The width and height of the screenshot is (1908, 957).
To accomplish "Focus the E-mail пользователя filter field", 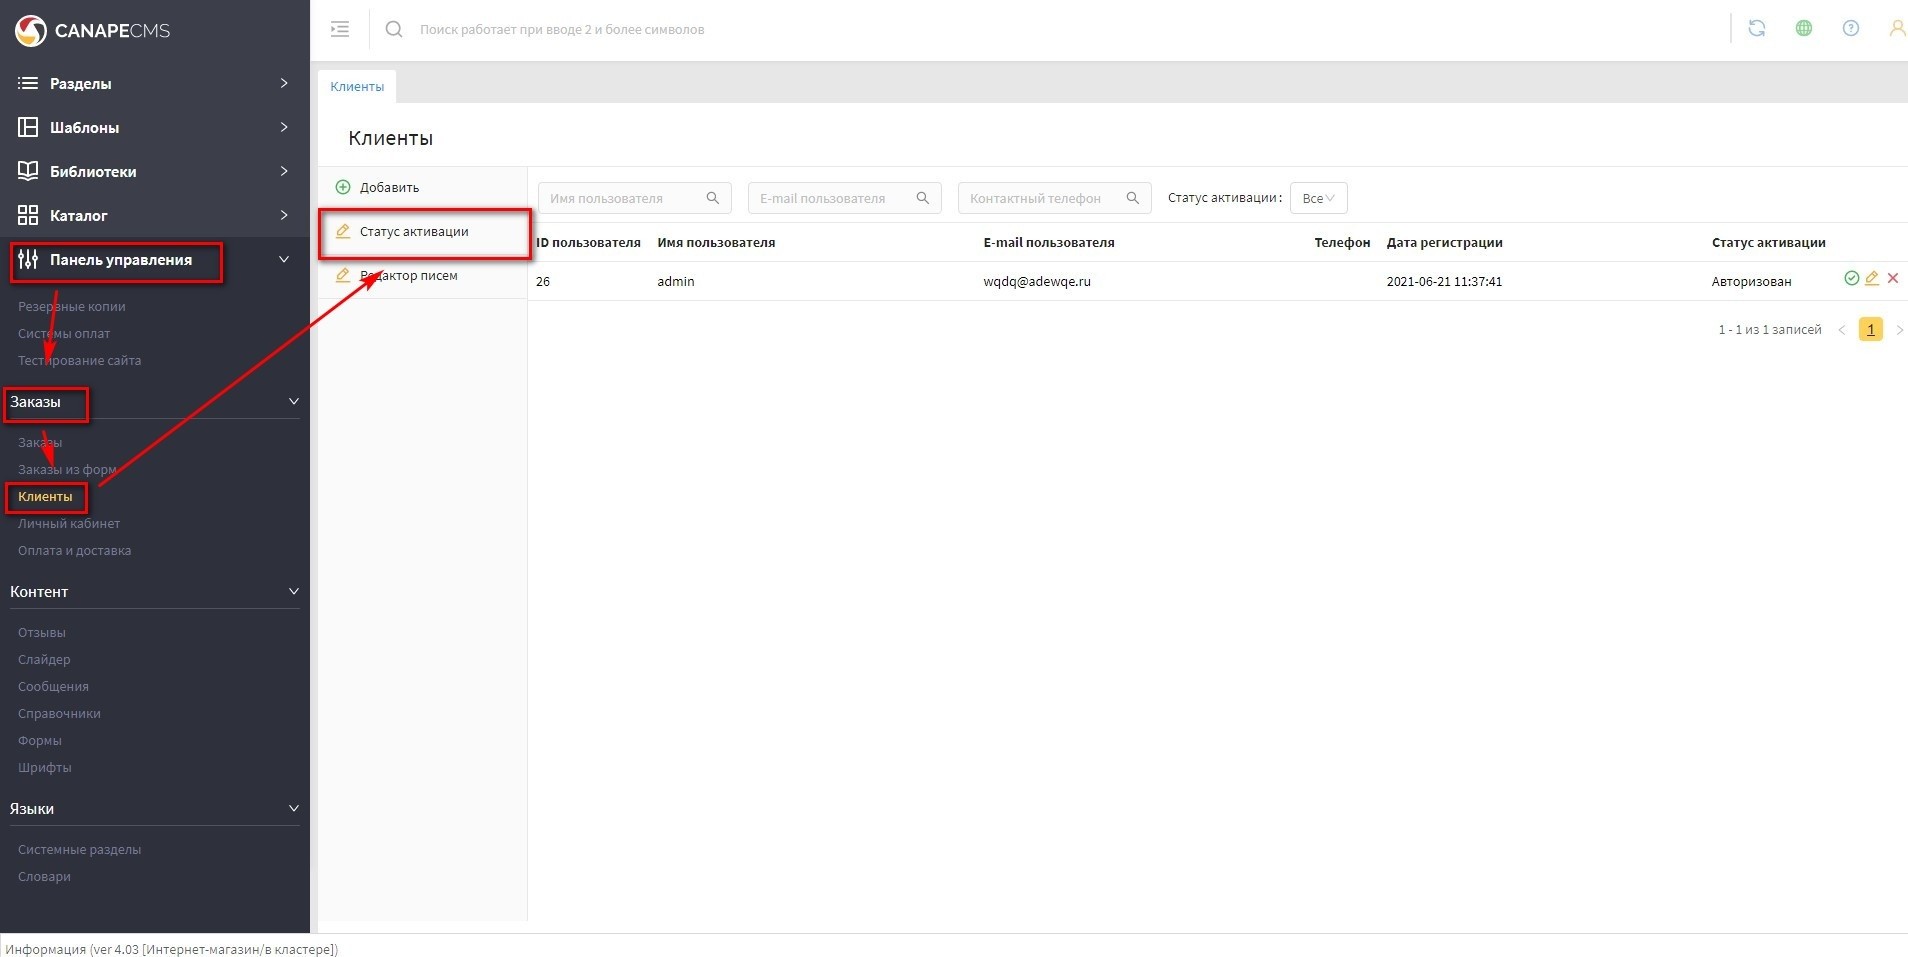I will [x=832, y=198].
